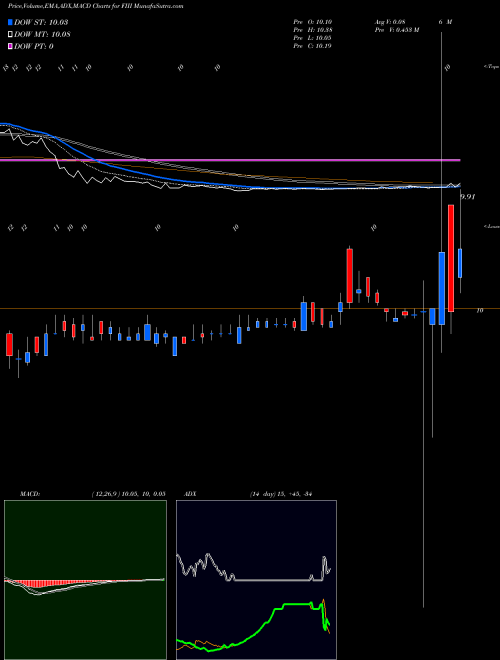Select the chart title mentioning MunafaSutra.com
Image resolution: width=500 pixels, height=660 pixels.
pos(96,7)
